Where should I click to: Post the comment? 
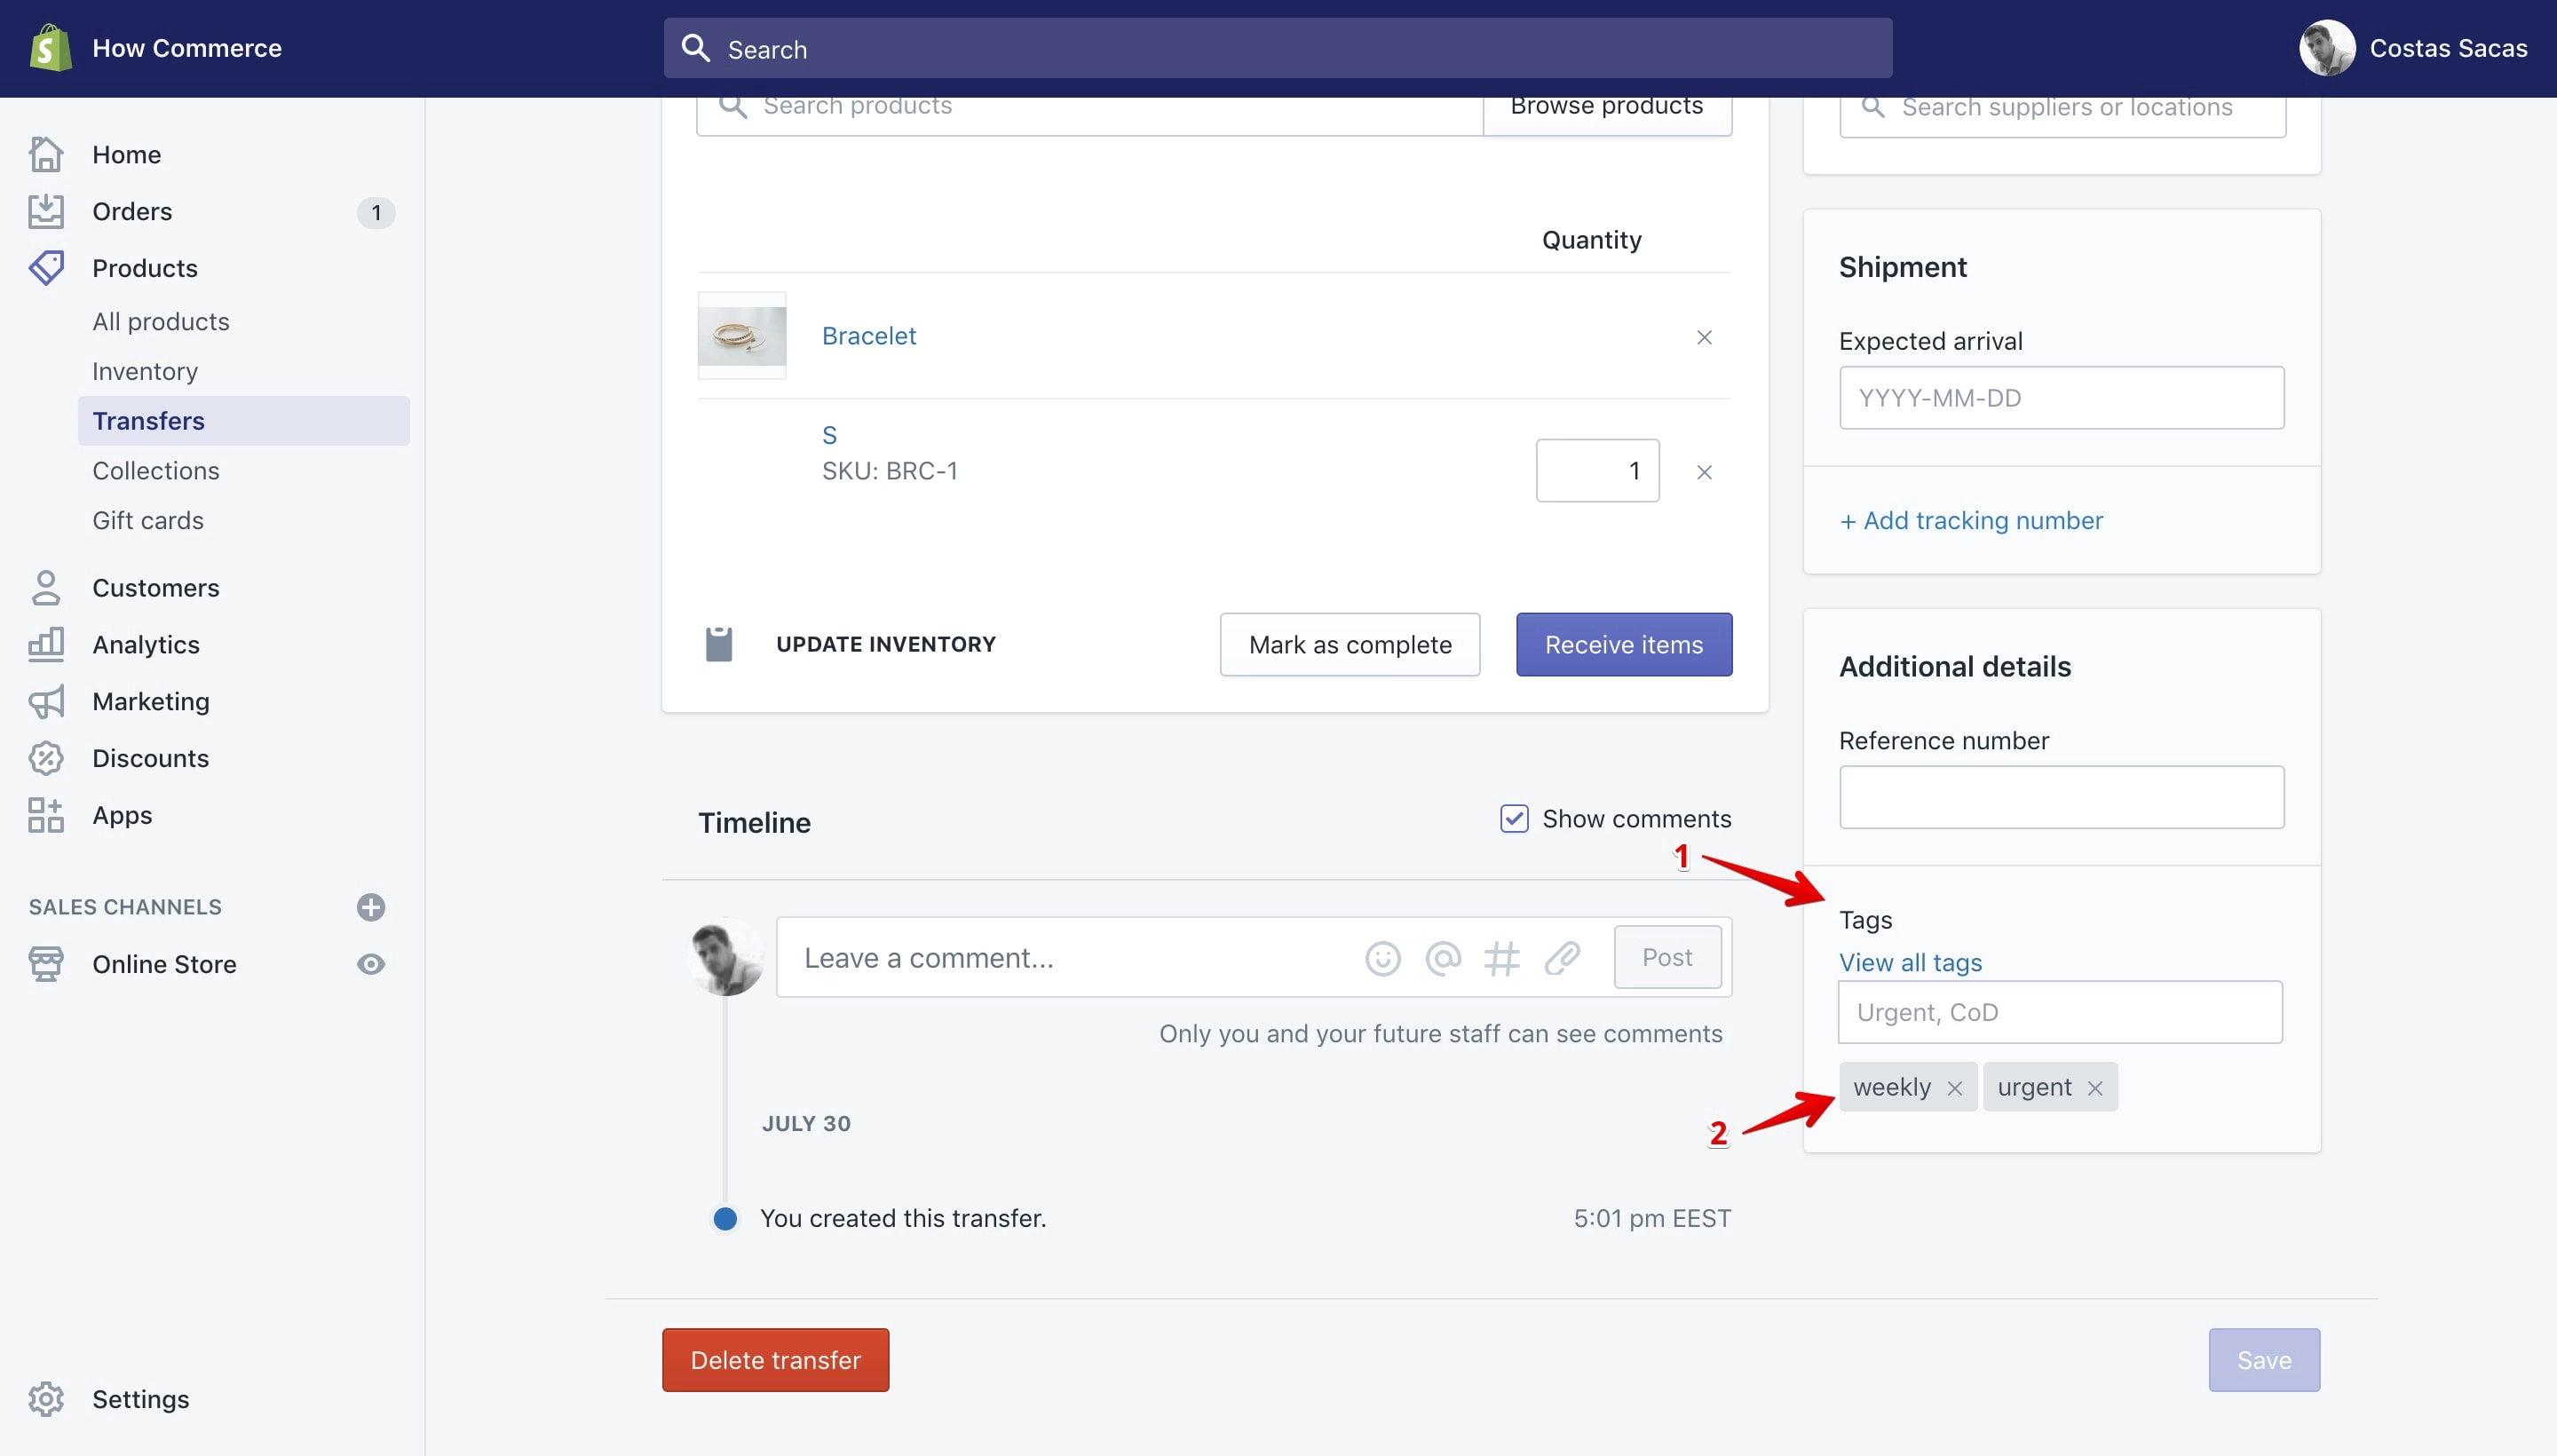pyautogui.click(x=1667, y=957)
